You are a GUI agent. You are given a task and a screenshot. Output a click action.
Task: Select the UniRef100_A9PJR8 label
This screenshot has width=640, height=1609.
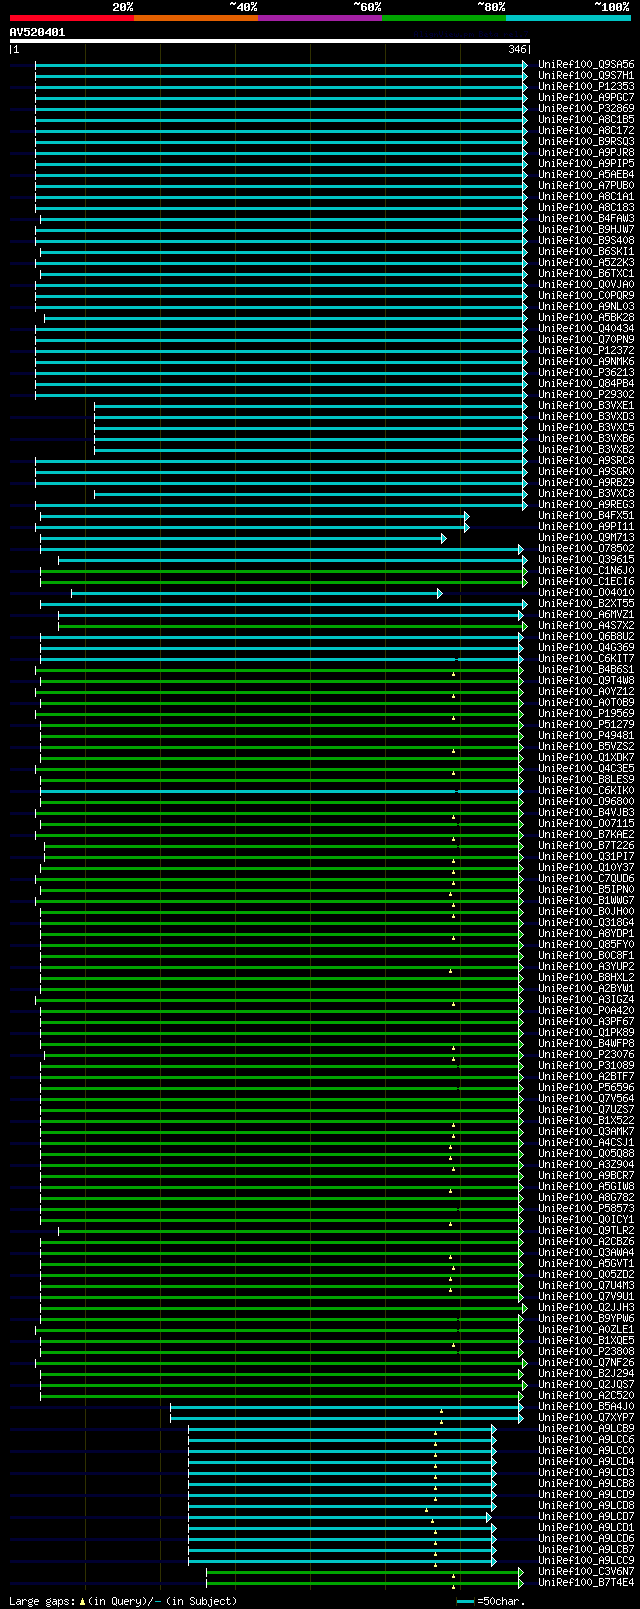point(586,153)
